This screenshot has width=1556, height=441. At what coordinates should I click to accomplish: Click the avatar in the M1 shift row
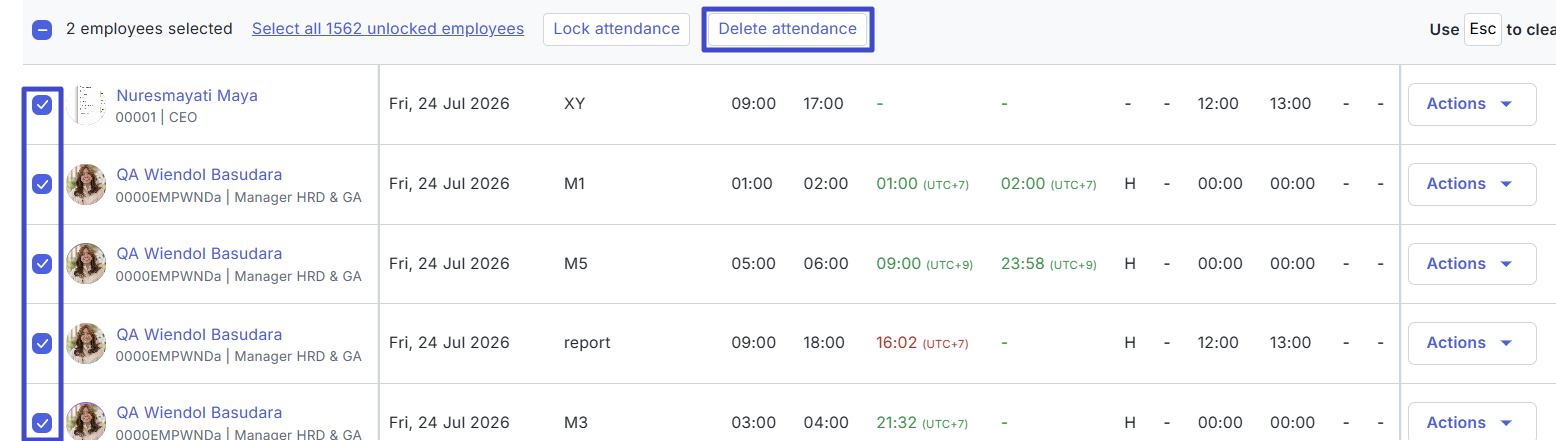click(86, 184)
